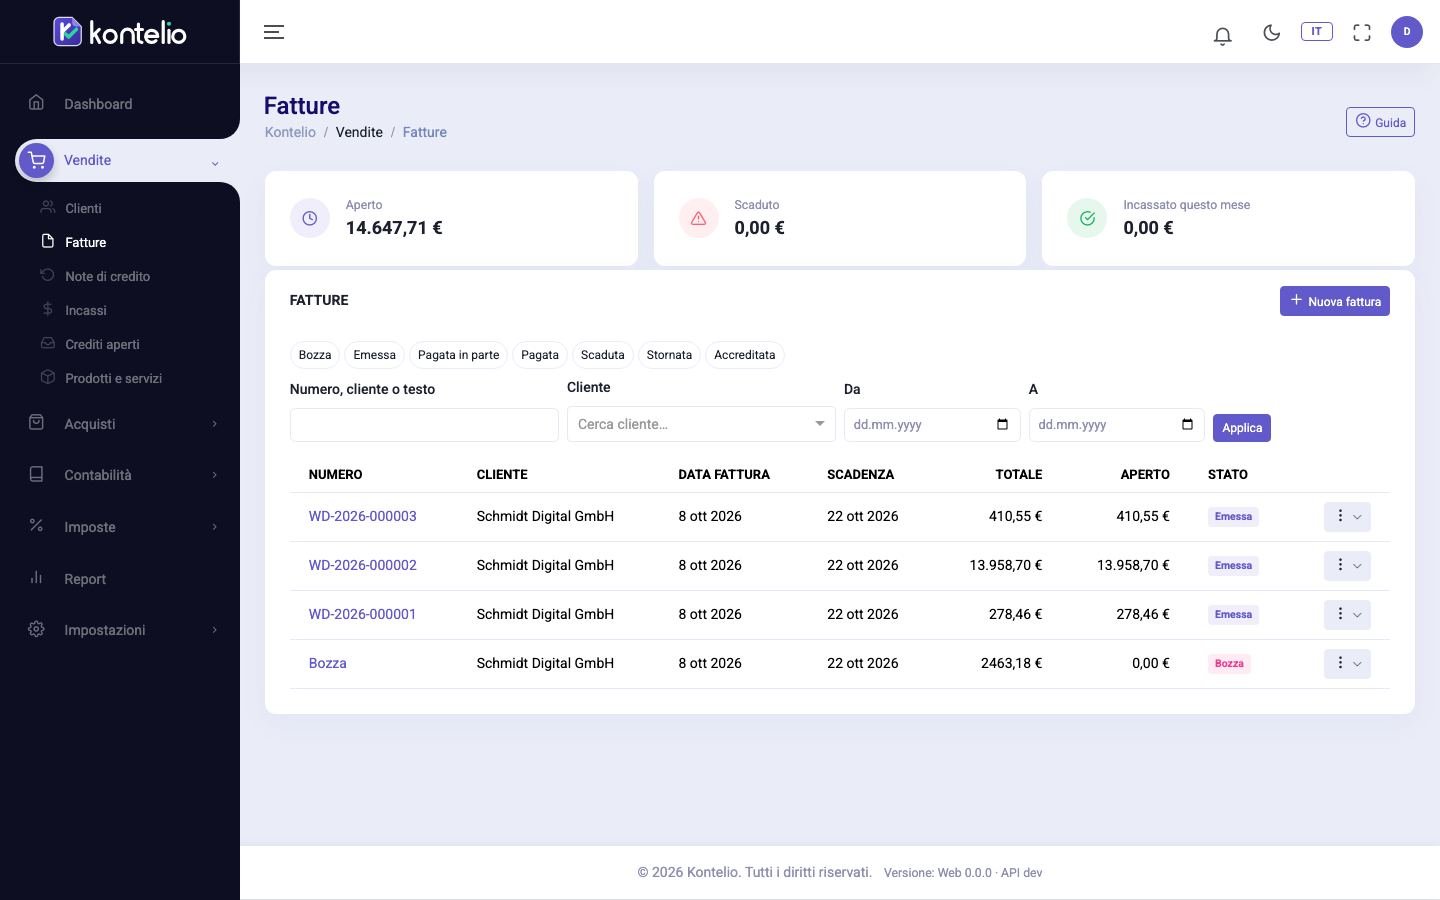
Task: Open invoice WD-2026-000002
Action: point(363,566)
